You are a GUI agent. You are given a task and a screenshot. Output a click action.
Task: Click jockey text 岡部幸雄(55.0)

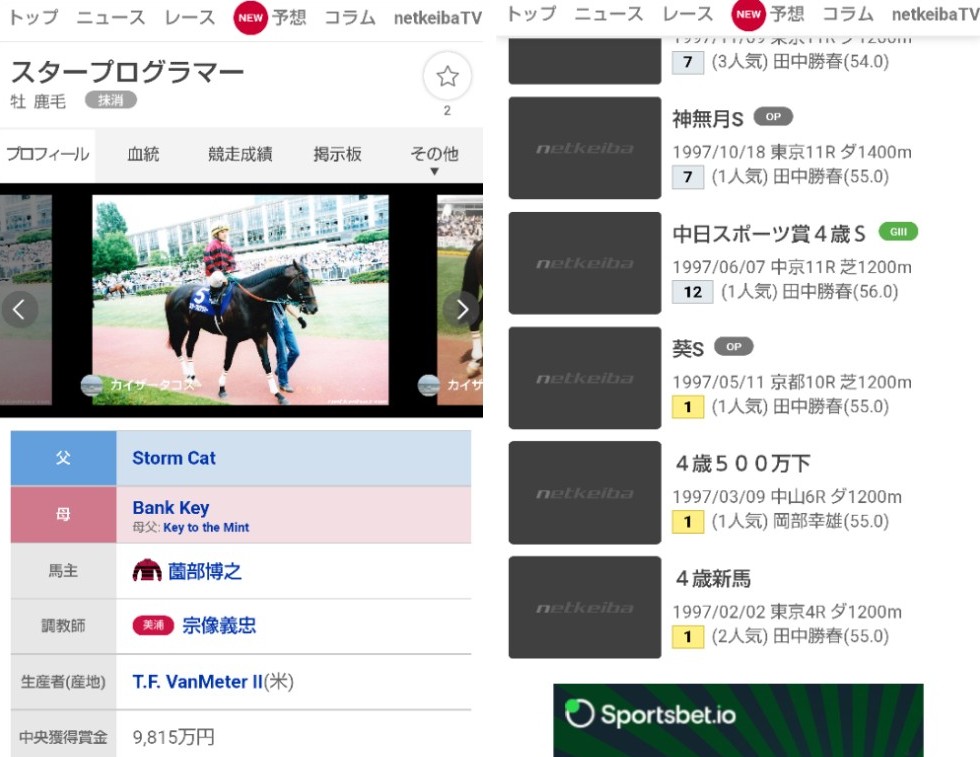pos(831,521)
